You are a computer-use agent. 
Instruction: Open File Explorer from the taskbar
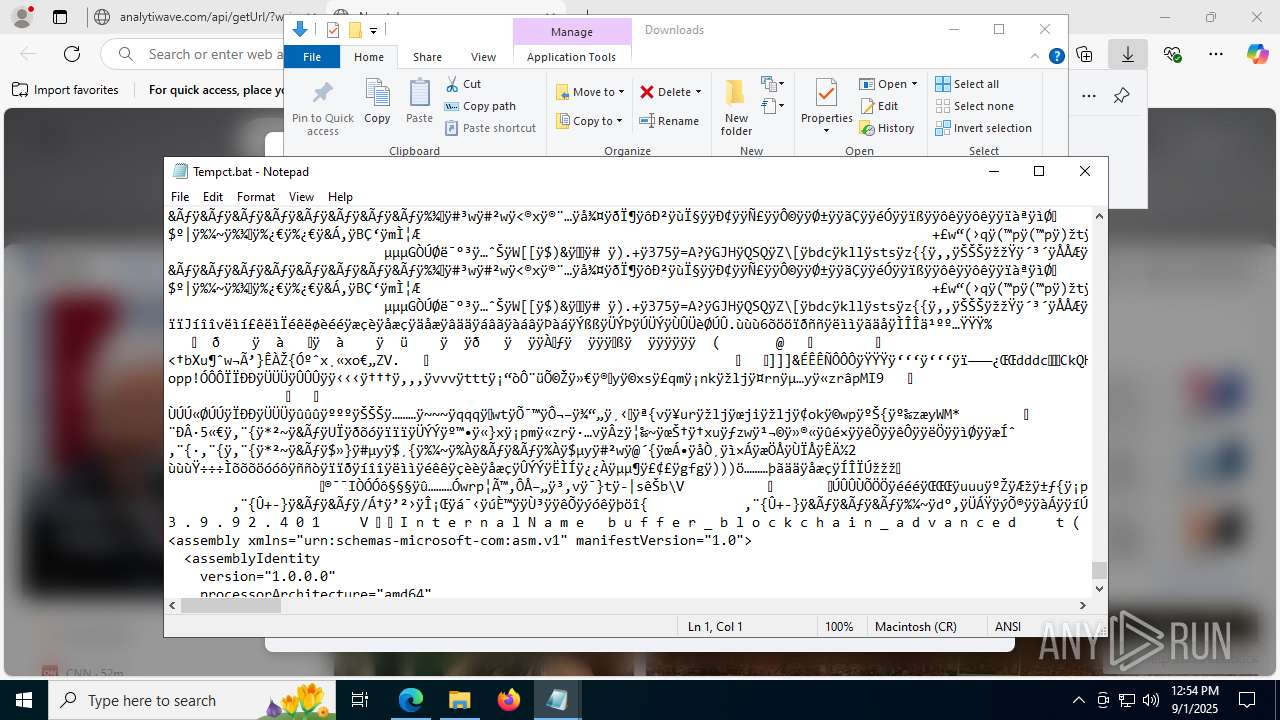click(459, 700)
